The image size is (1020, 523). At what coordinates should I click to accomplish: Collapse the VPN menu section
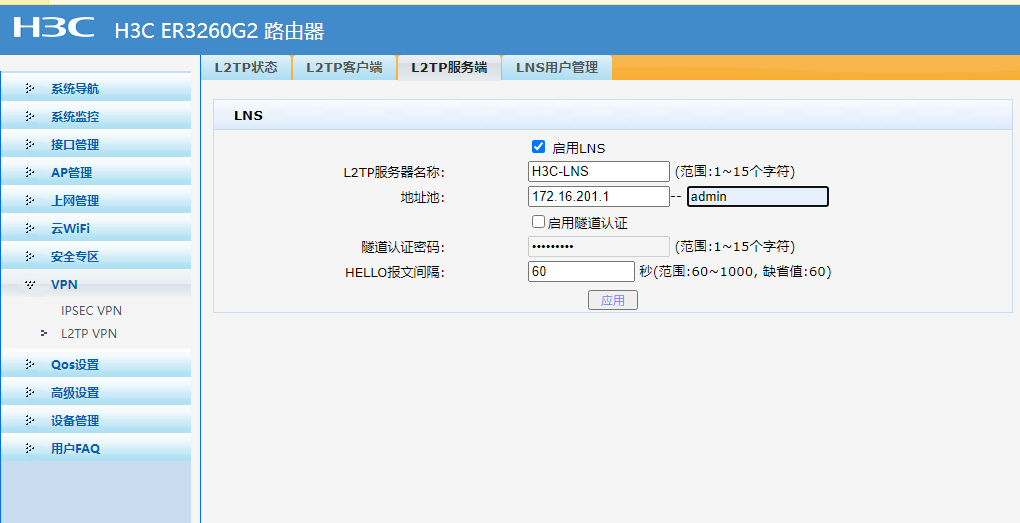point(96,284)
